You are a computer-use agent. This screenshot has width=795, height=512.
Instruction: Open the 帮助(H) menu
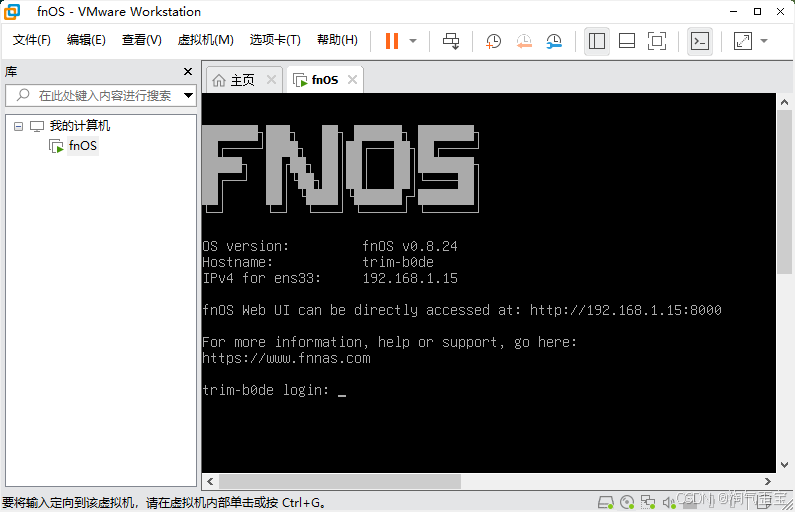(x=337, y=40)
